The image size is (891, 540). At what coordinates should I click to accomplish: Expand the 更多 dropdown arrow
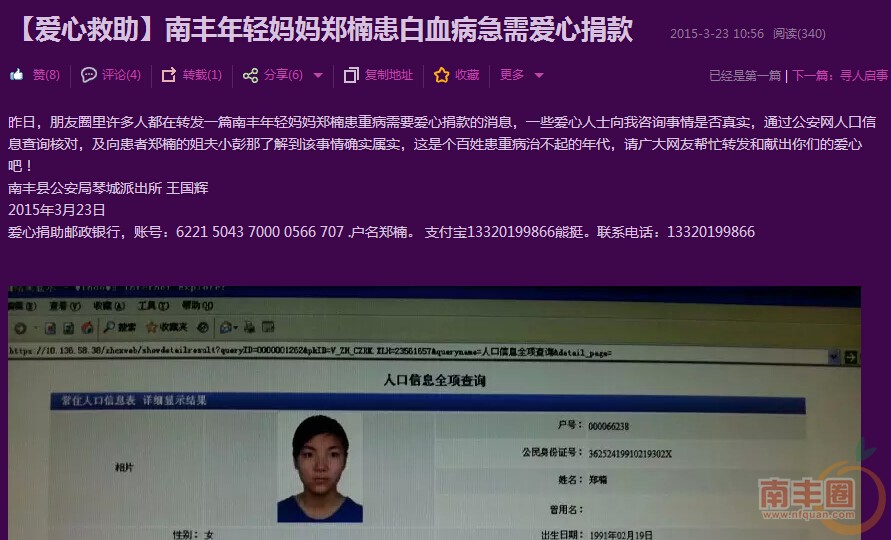click(x=539, y=75)
